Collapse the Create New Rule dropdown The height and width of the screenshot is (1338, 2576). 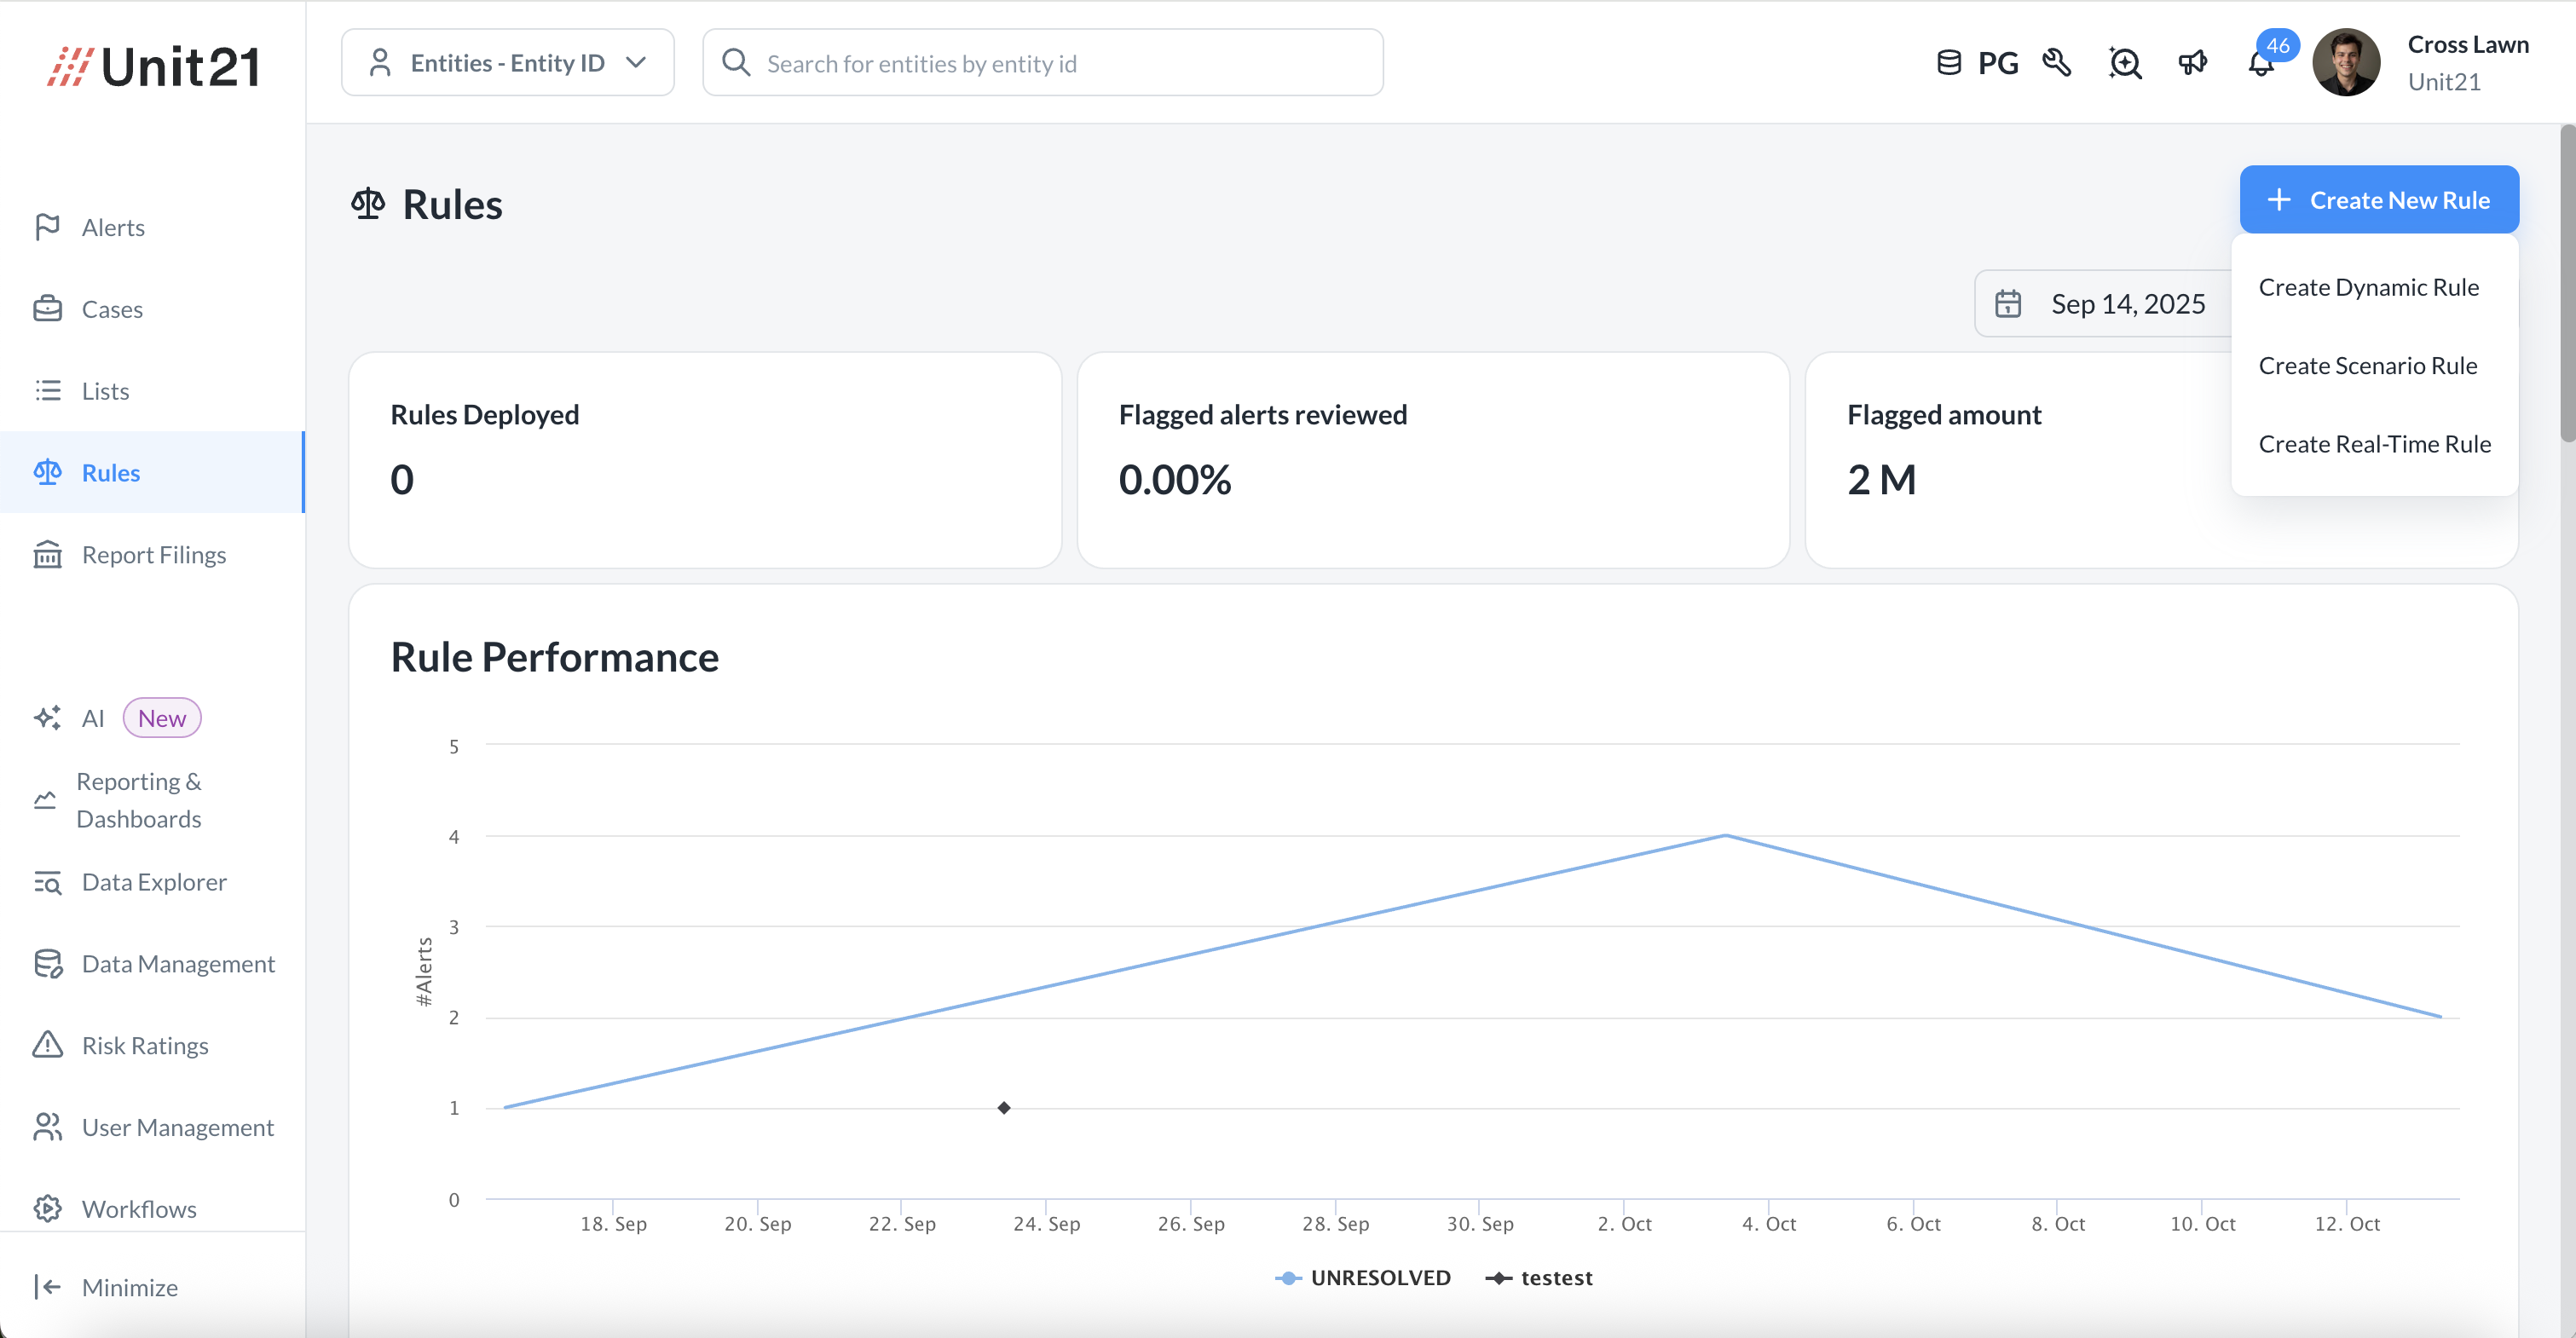(x=2378, y=200)
